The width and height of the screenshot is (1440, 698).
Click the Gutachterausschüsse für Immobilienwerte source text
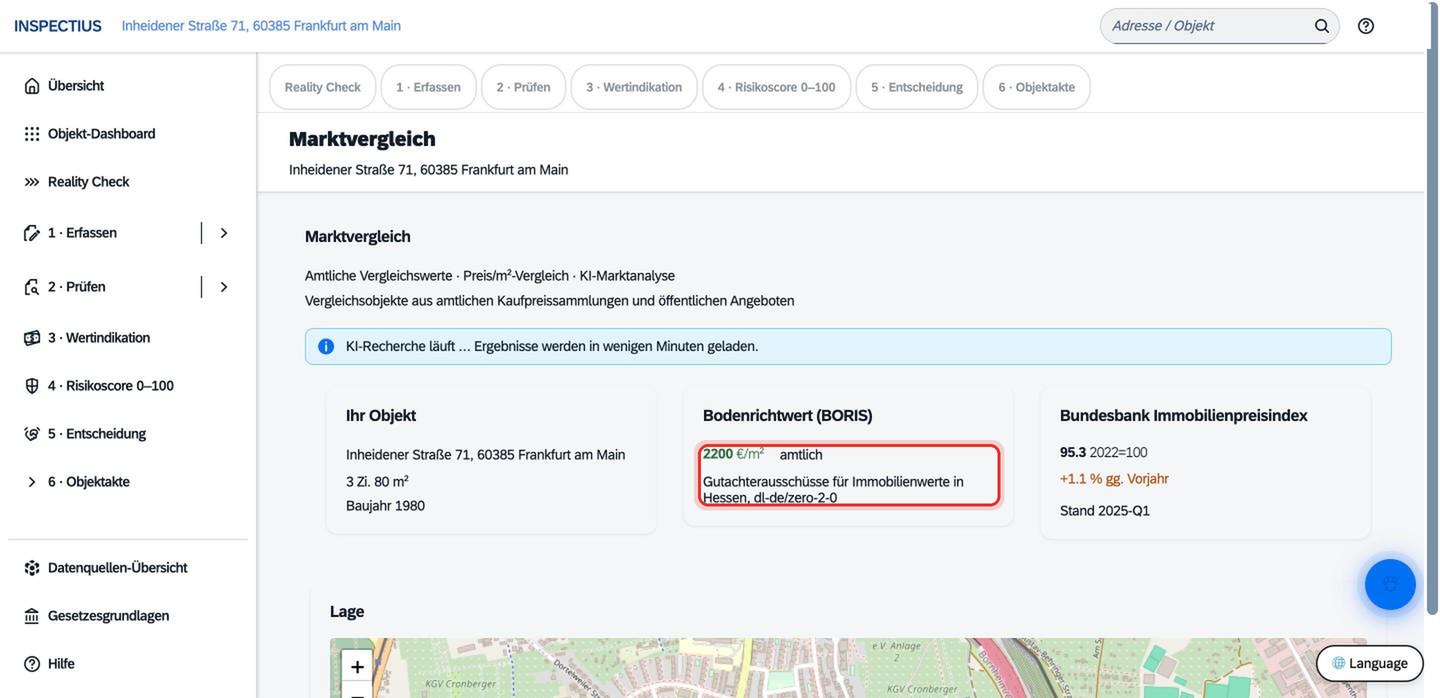[x=833, y=490]
